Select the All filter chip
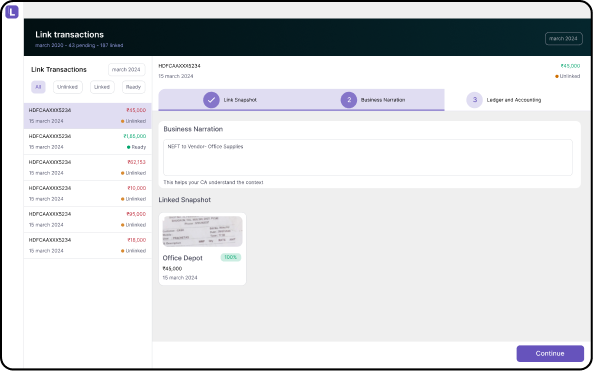This screenshot has width=593, height=371. click(38, 87)
